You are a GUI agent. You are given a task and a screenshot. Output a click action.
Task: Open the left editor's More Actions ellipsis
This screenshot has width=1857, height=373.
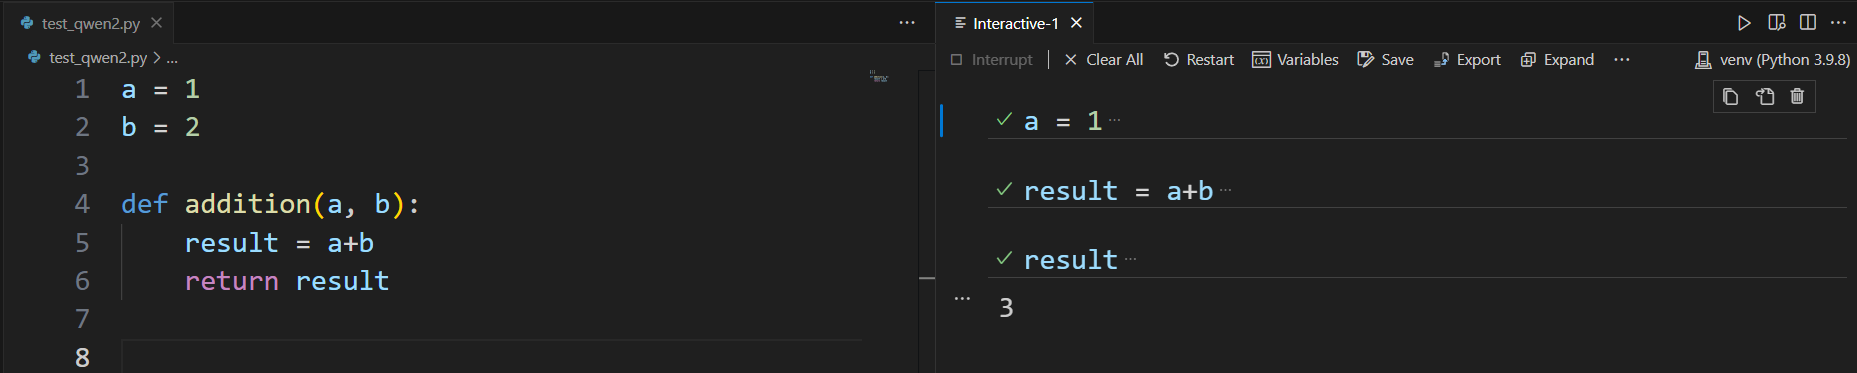tap(907, 22)
